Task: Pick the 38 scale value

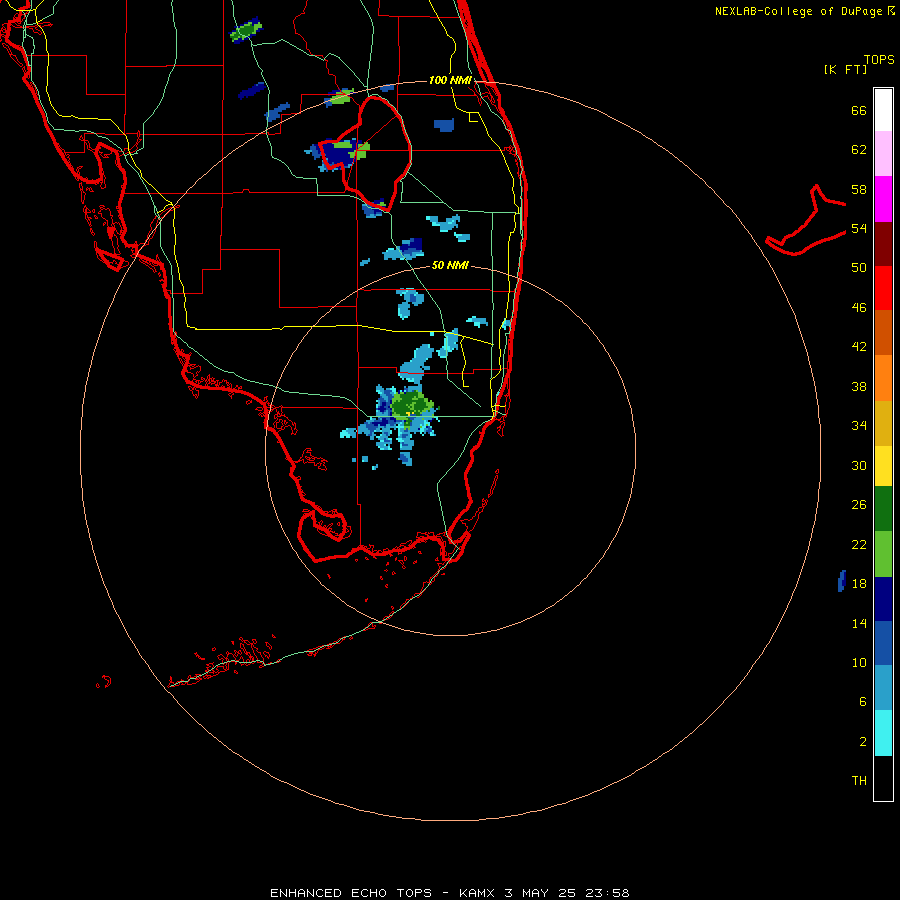Action: 859,386
